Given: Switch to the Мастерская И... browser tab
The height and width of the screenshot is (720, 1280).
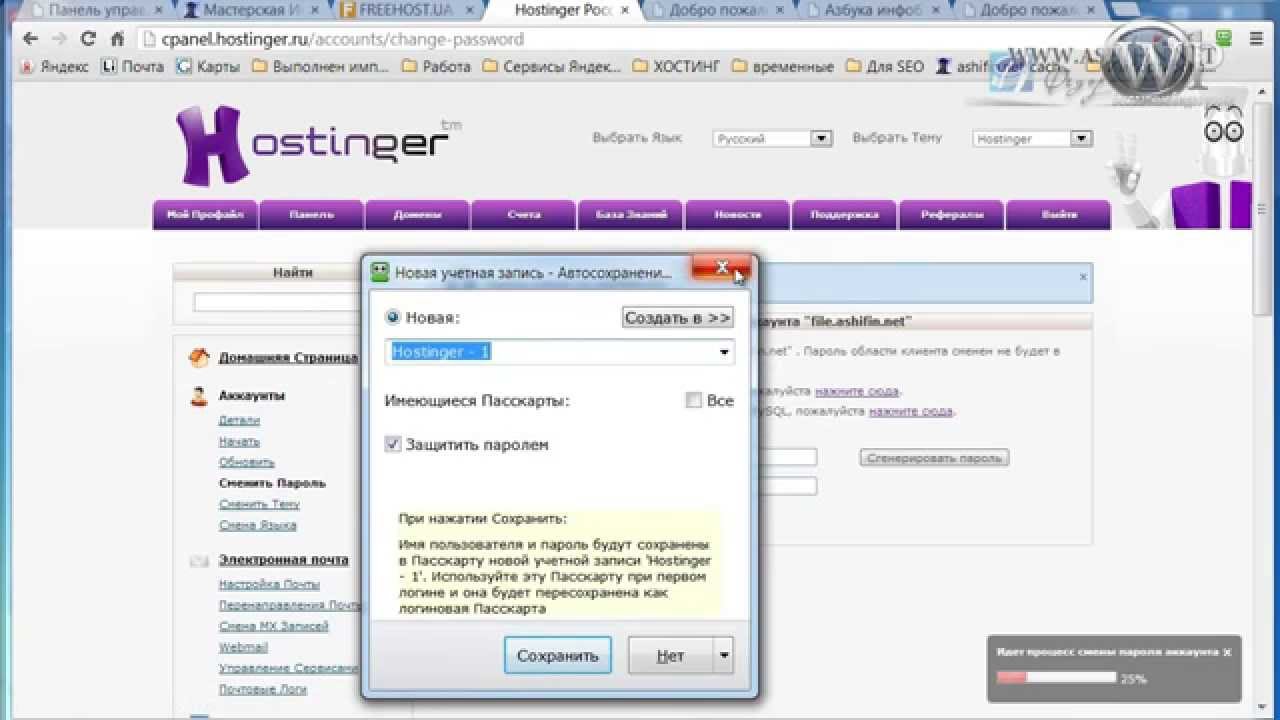Looking at the screenshot, I should [248, 11].
